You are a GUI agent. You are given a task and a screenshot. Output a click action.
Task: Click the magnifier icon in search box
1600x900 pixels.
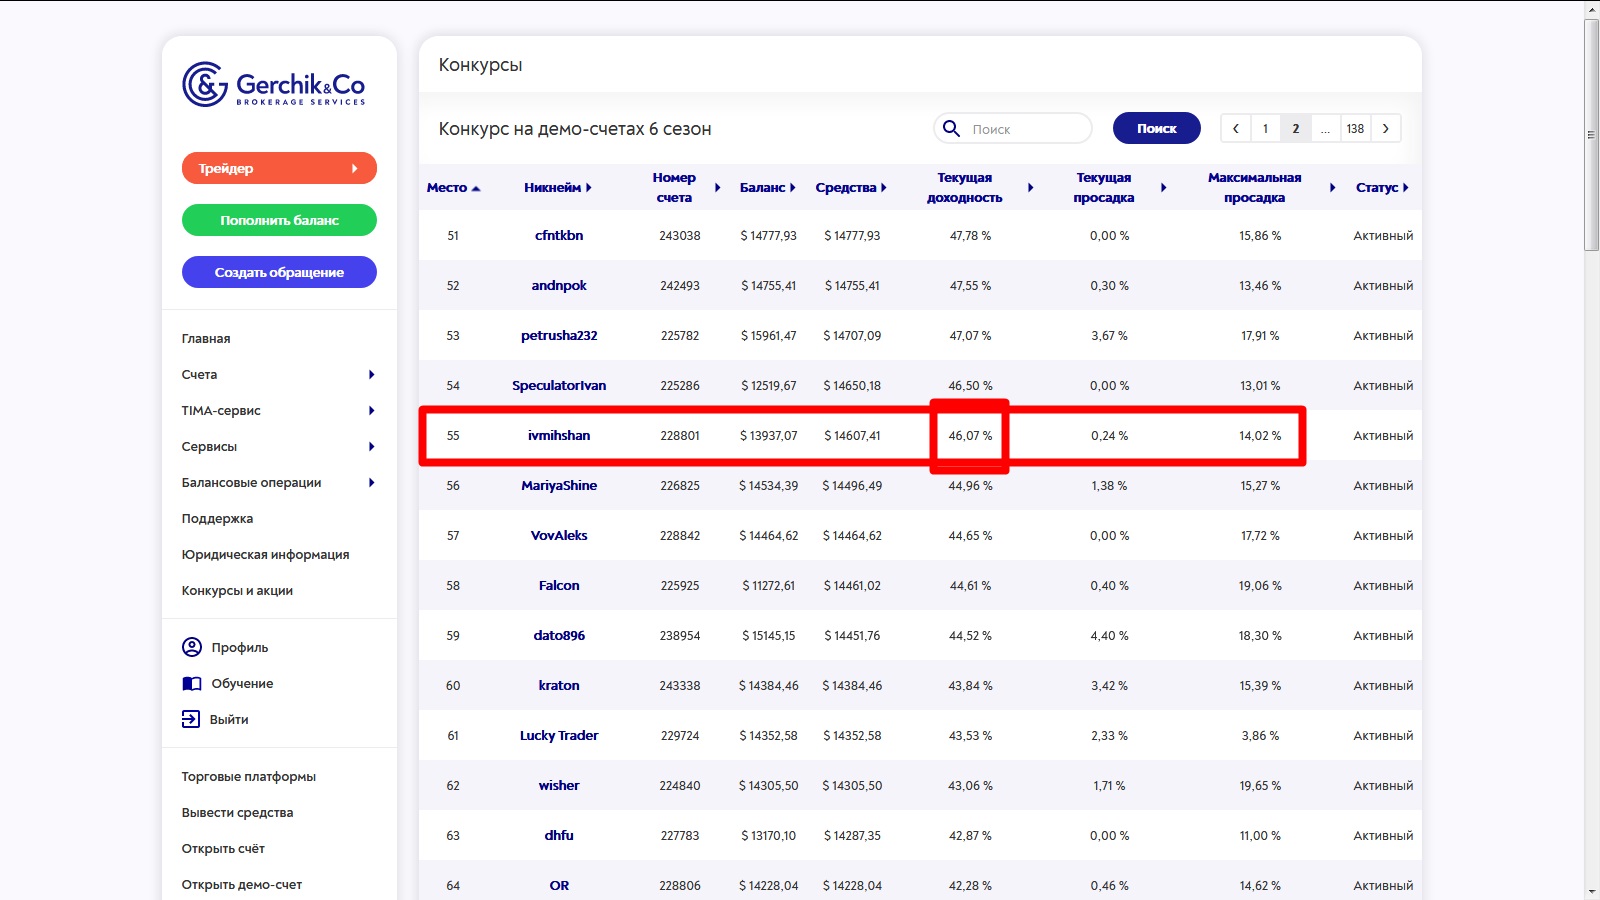[952, 129]
